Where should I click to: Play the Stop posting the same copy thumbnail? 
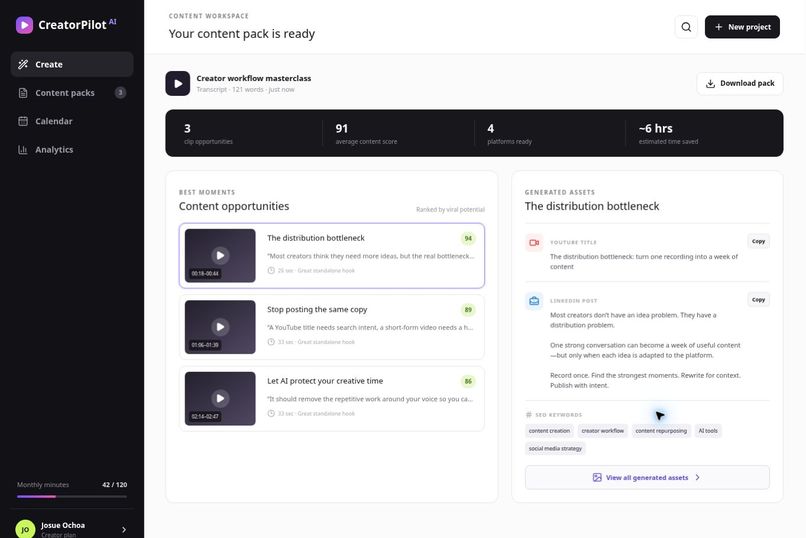[220, 327]
